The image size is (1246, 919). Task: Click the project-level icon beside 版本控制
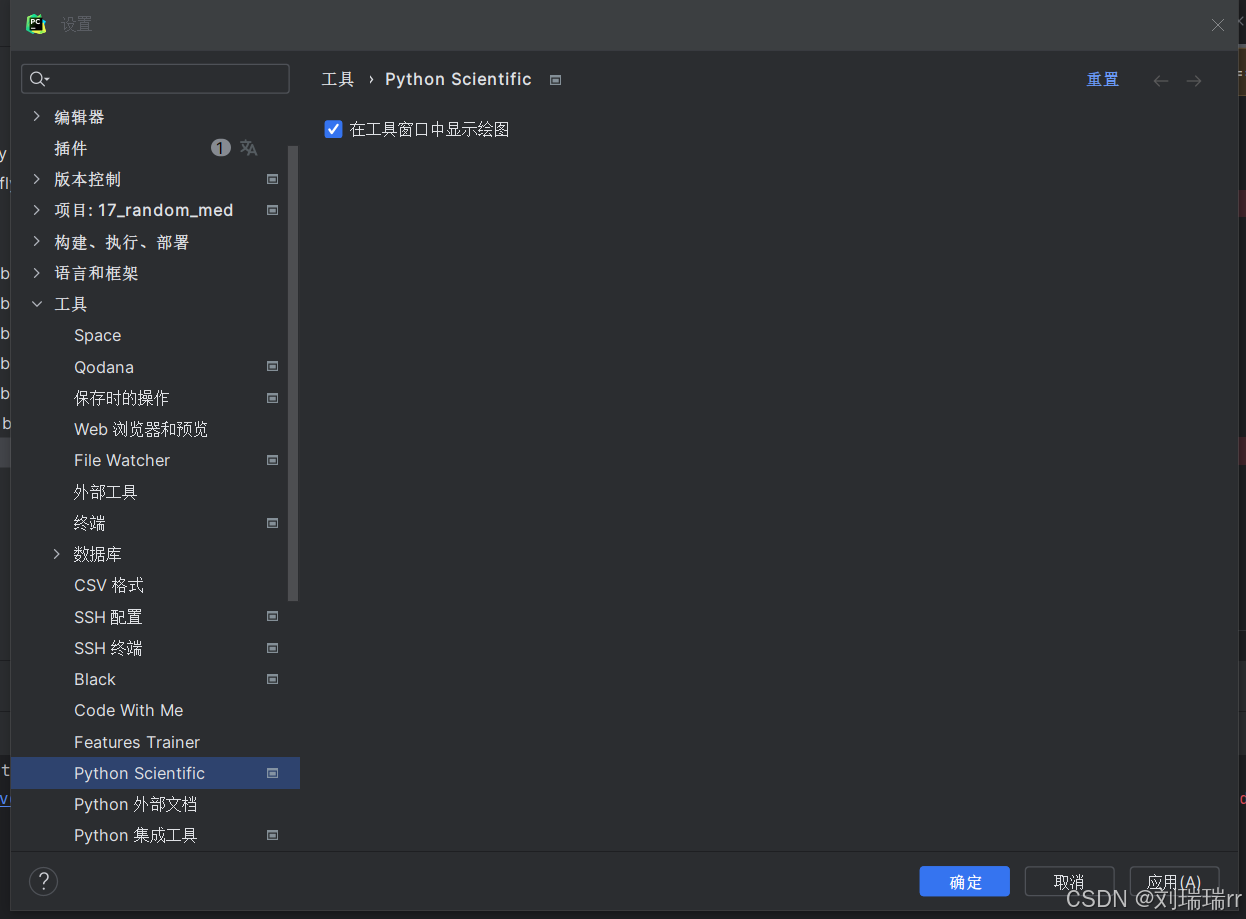pyautogui.click(x=272, y=179)
